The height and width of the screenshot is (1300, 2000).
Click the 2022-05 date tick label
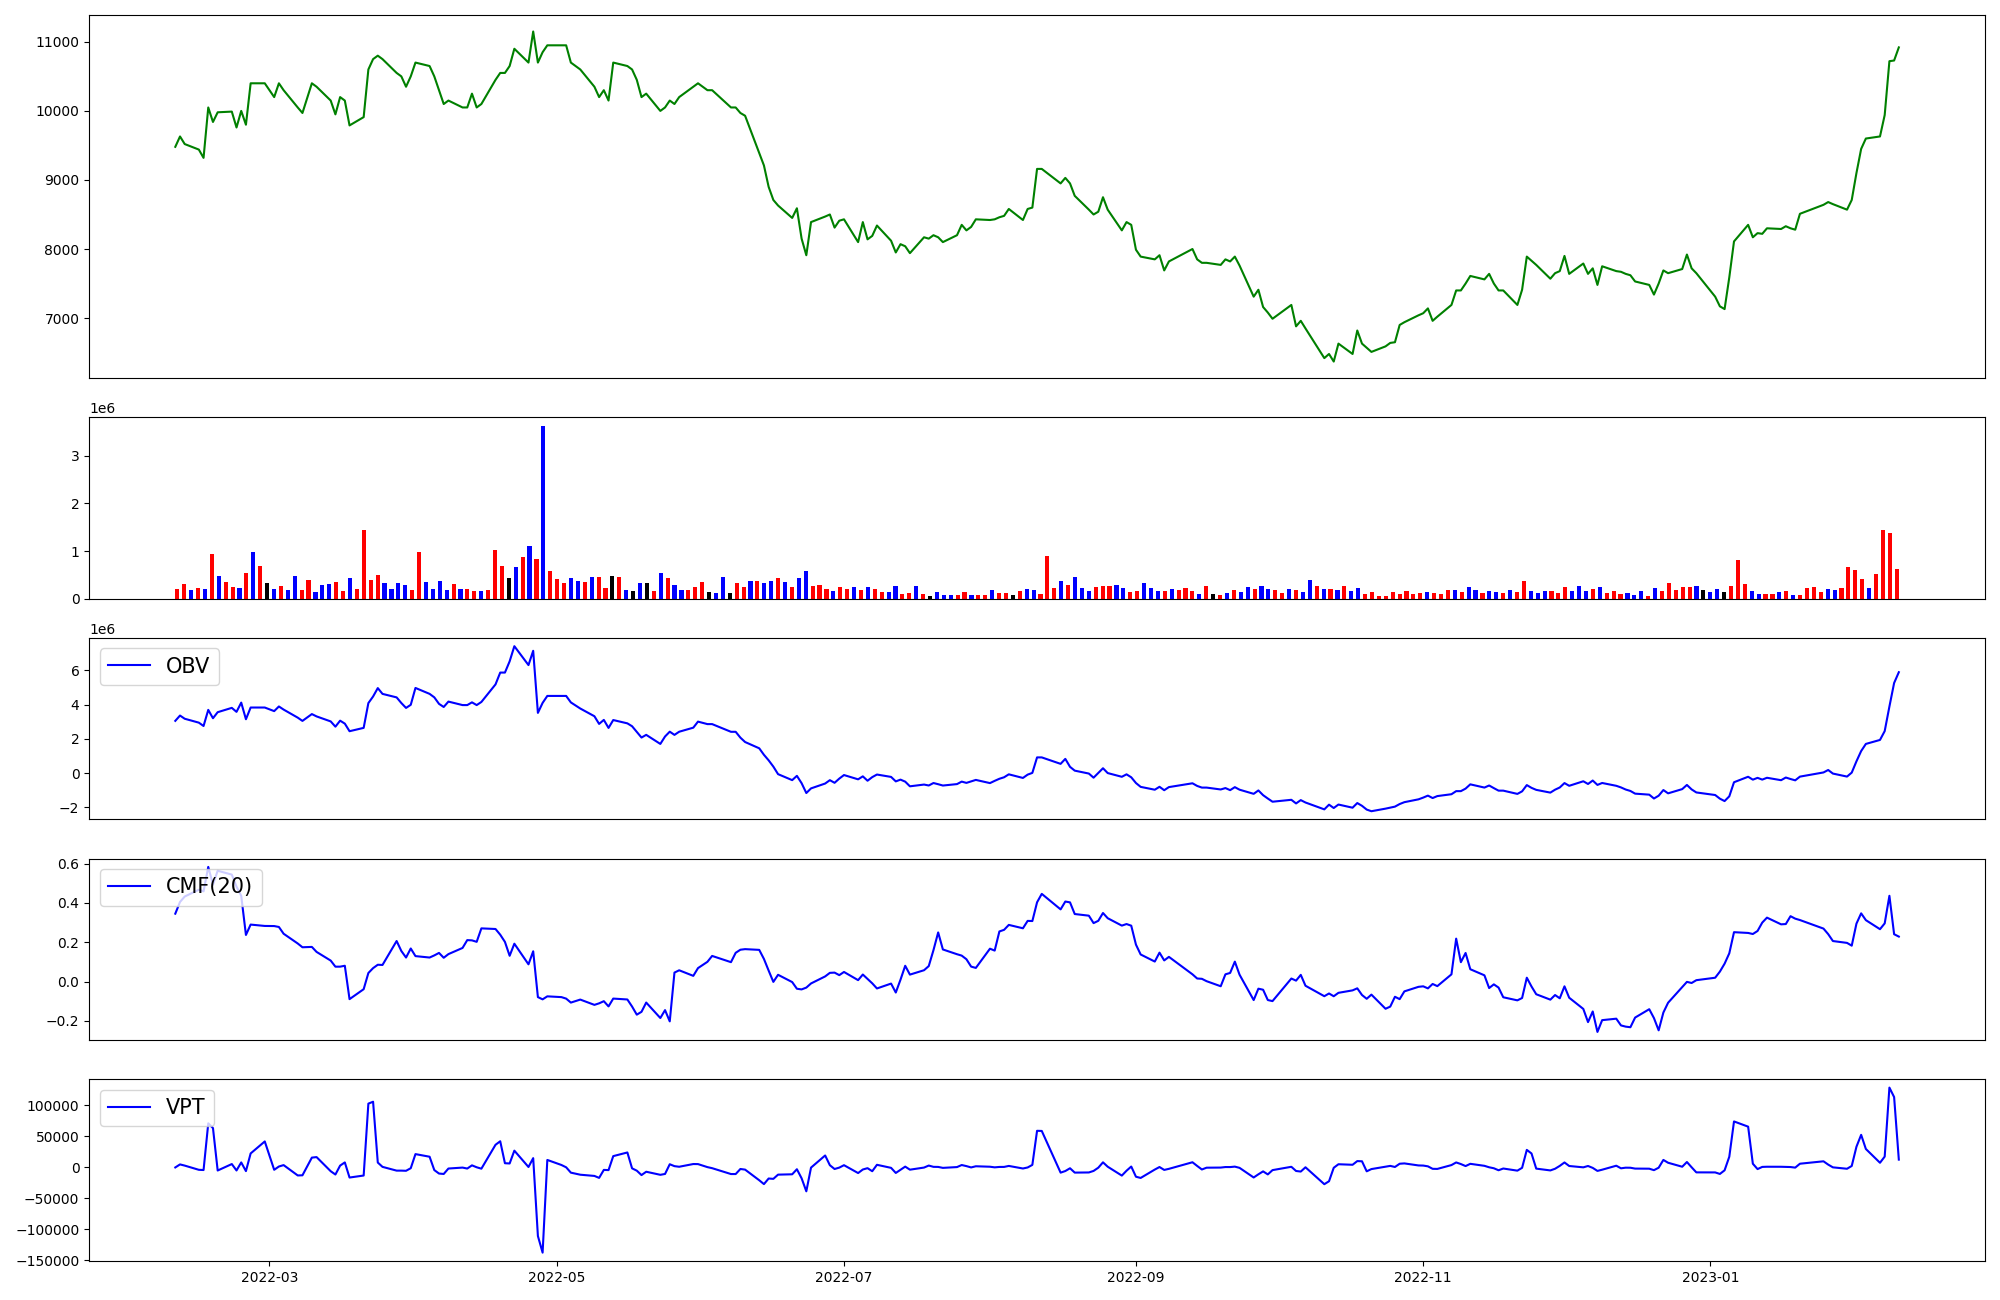coord(556,1277)
